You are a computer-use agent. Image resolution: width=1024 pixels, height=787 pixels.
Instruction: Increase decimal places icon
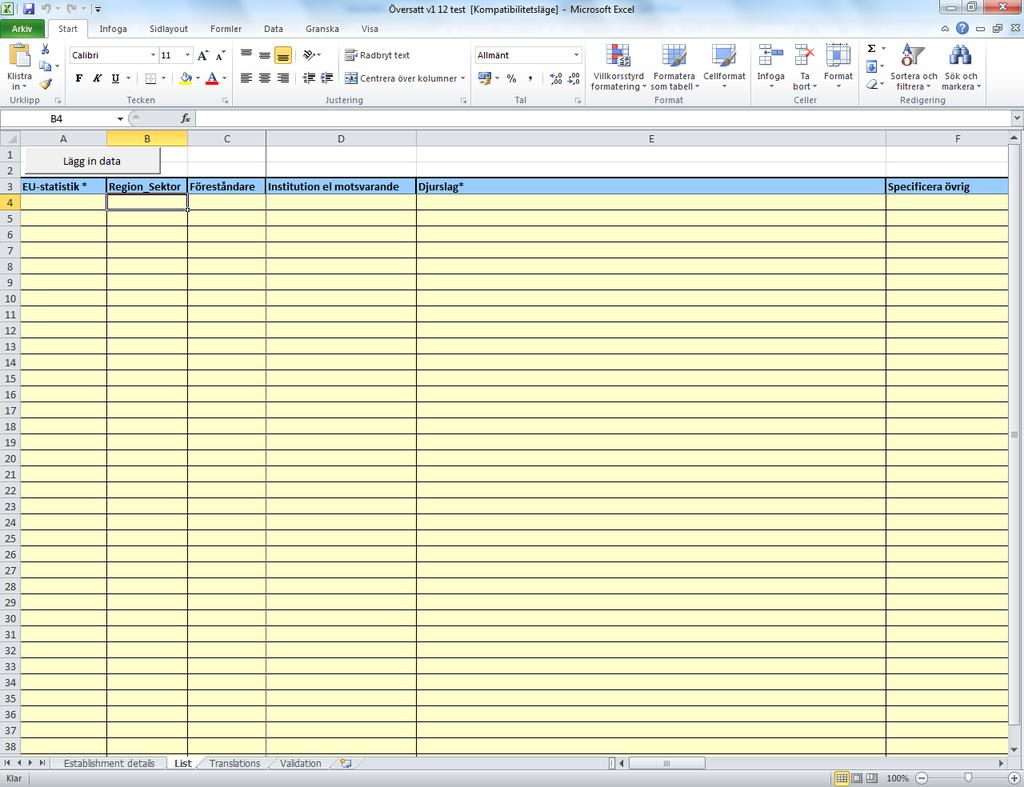556,78
